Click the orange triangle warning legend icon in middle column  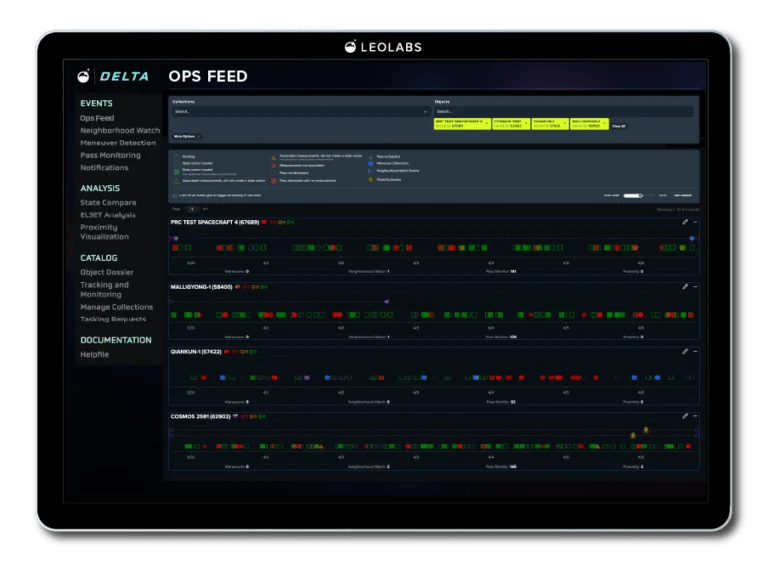click(273, 158)
